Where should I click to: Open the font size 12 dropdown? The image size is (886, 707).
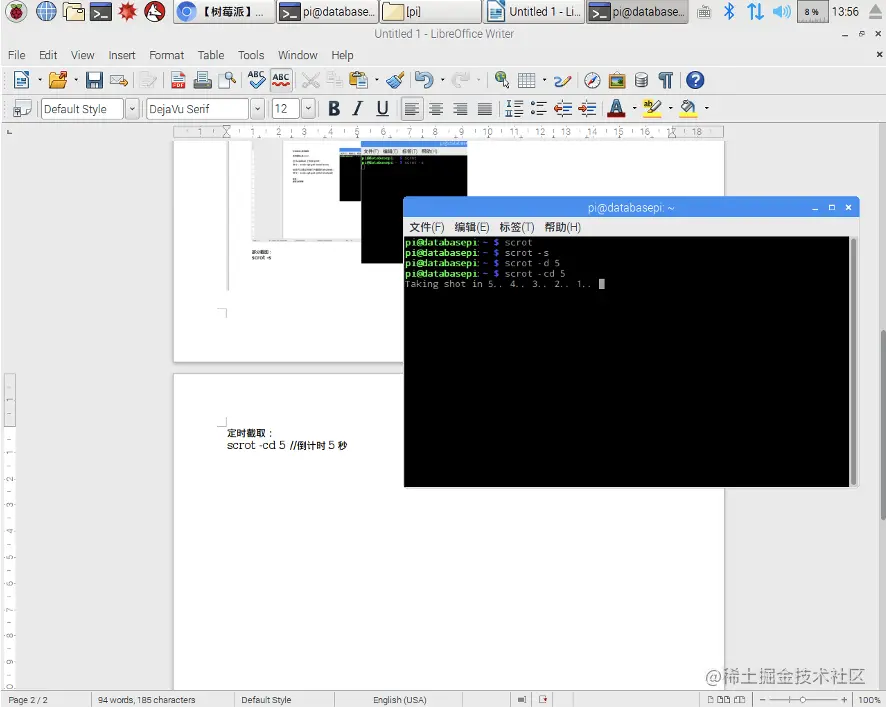[308, 109]
